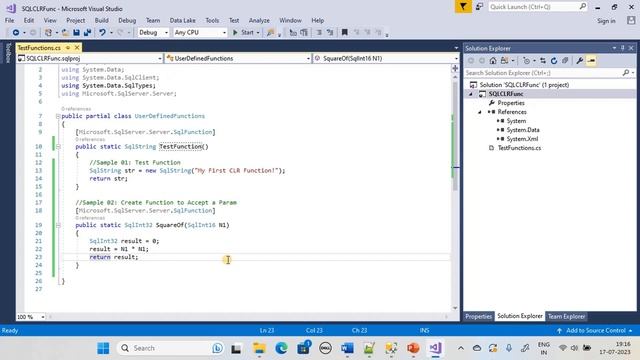Click the feedback icon beside Quick Launch

(479, 7)
